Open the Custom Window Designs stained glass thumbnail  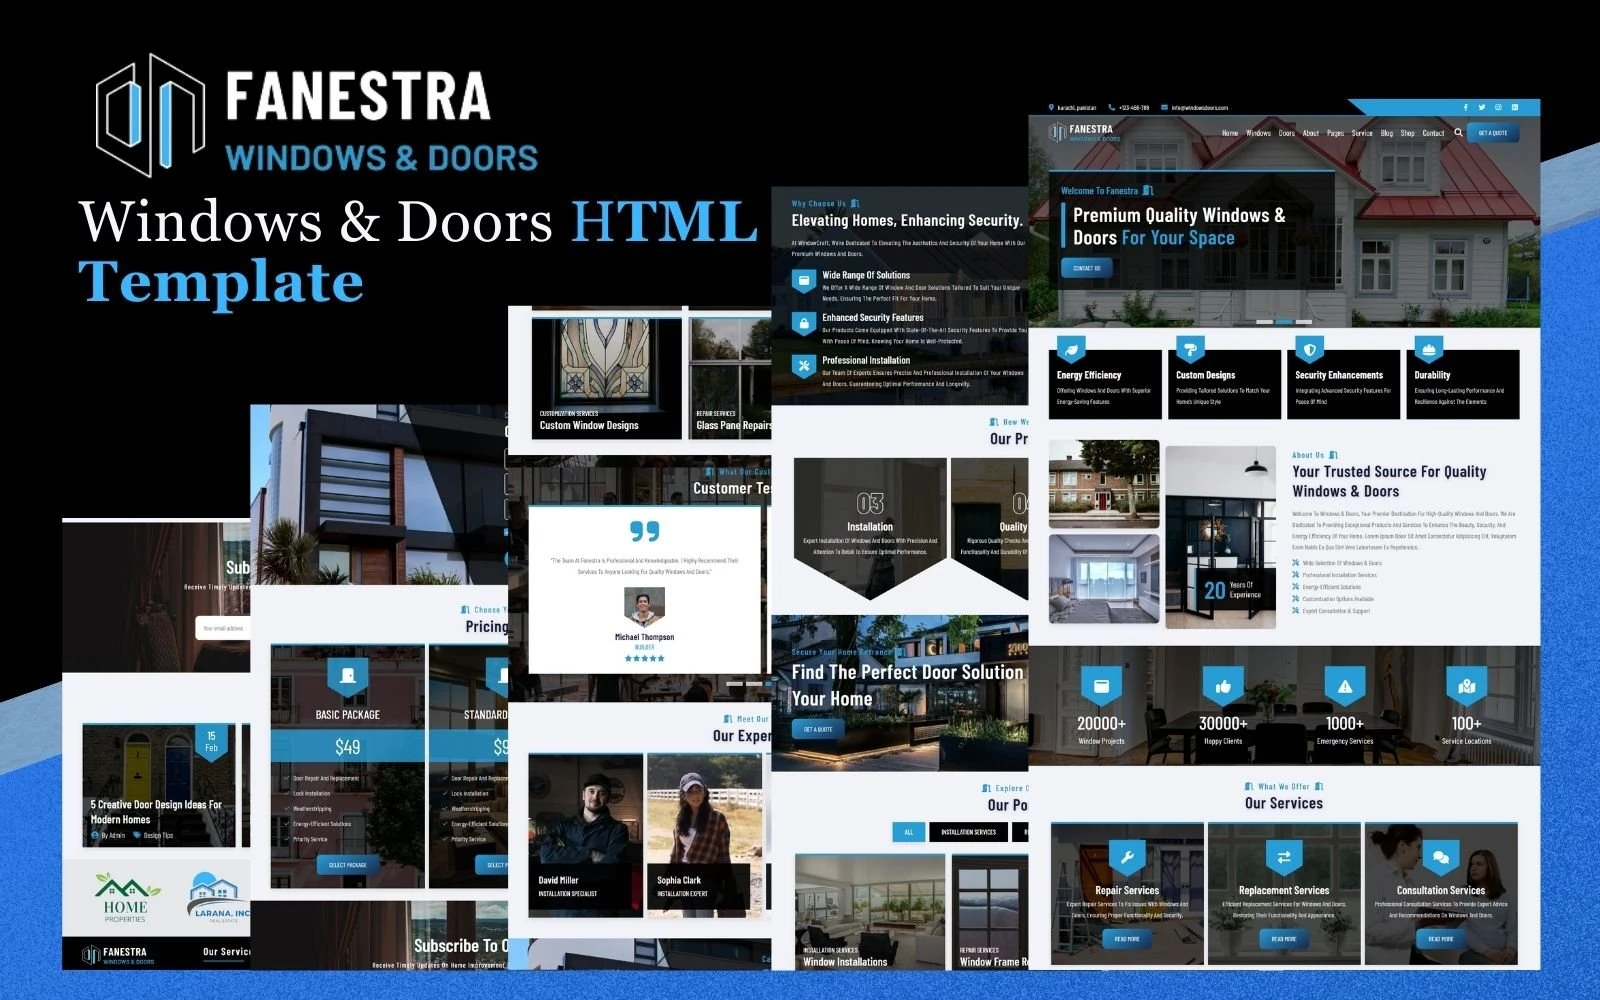pyautogui.click(x=607, y=378)
